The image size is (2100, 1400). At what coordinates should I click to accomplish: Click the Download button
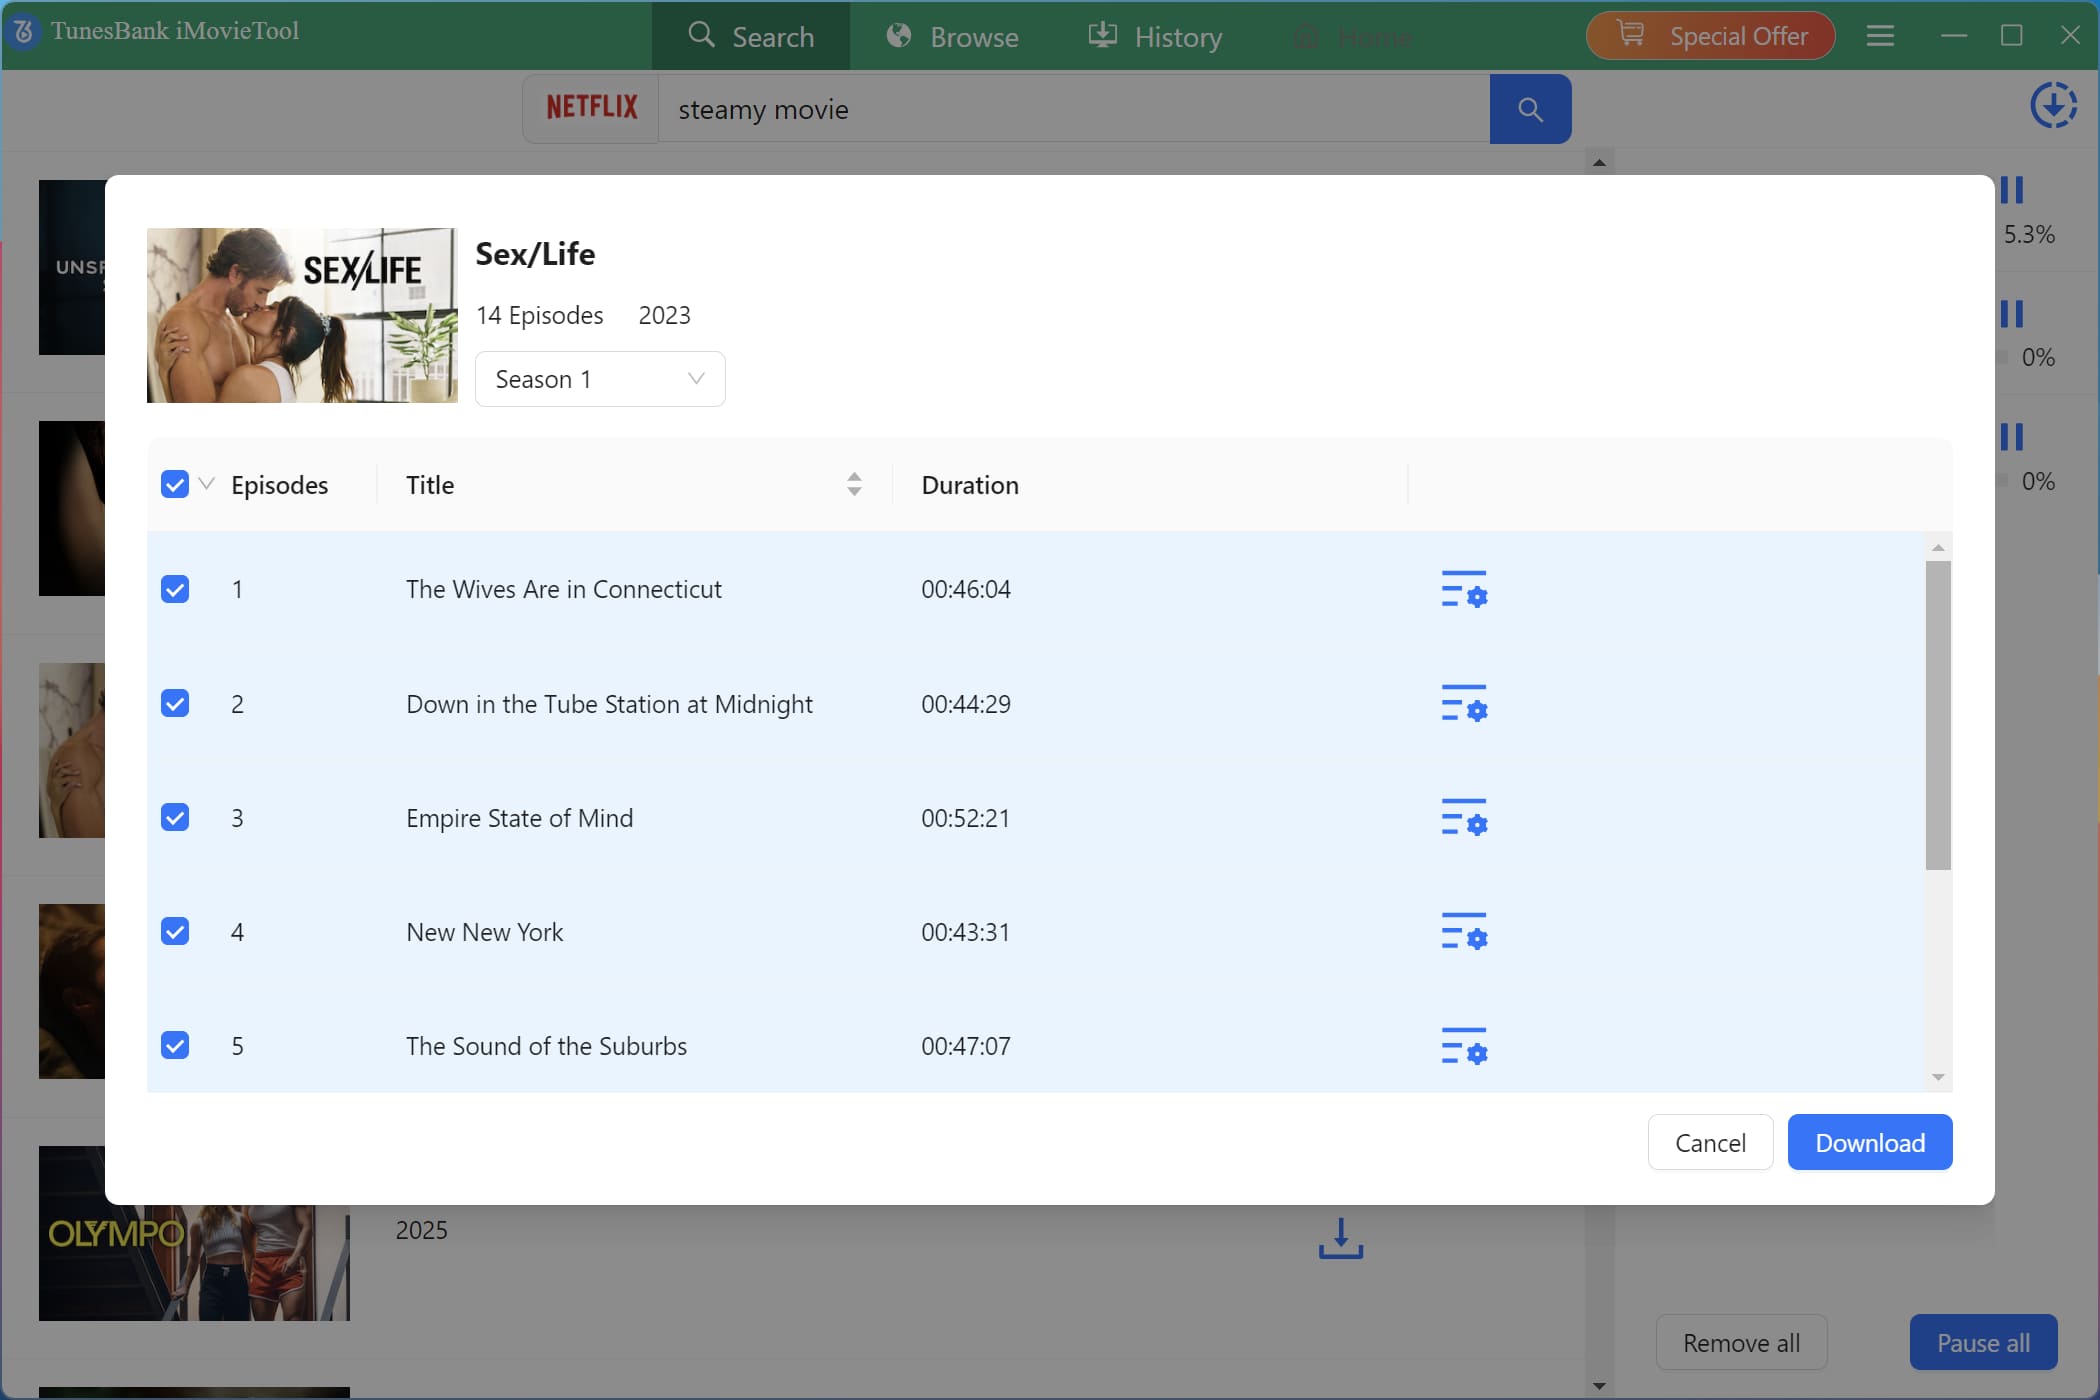1869,1142
